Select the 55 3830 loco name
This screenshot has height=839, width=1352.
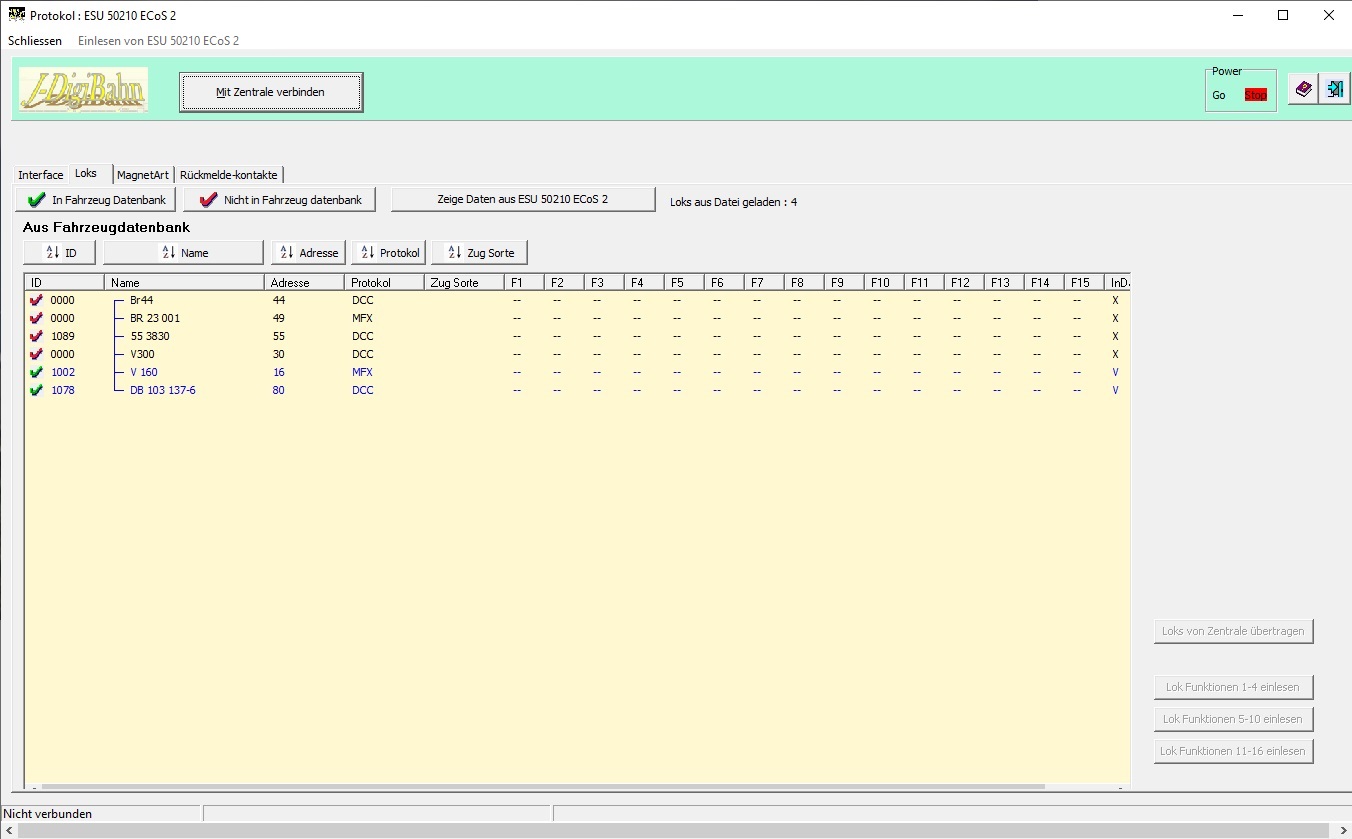pos(150,336)
